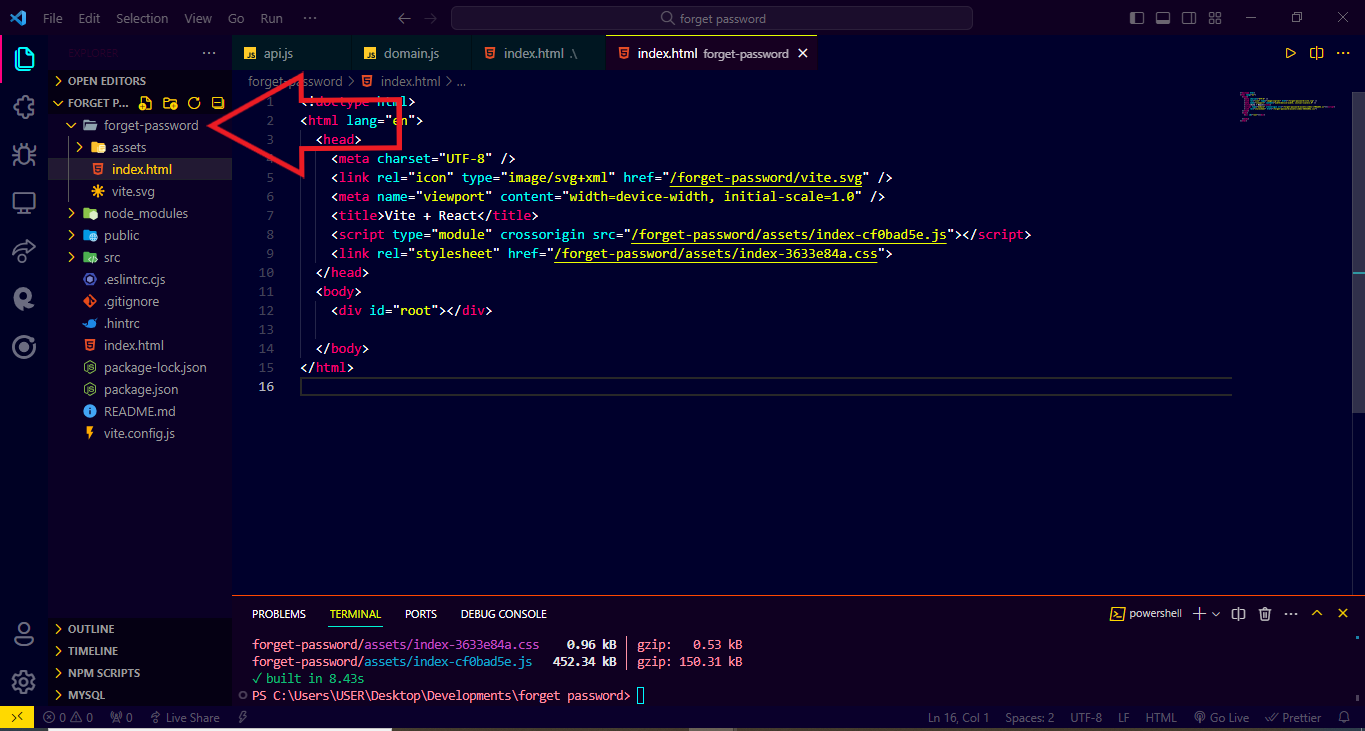Open the Run and Debug view
Viewport: 1365px width, 731px height.
click(24, 155)
